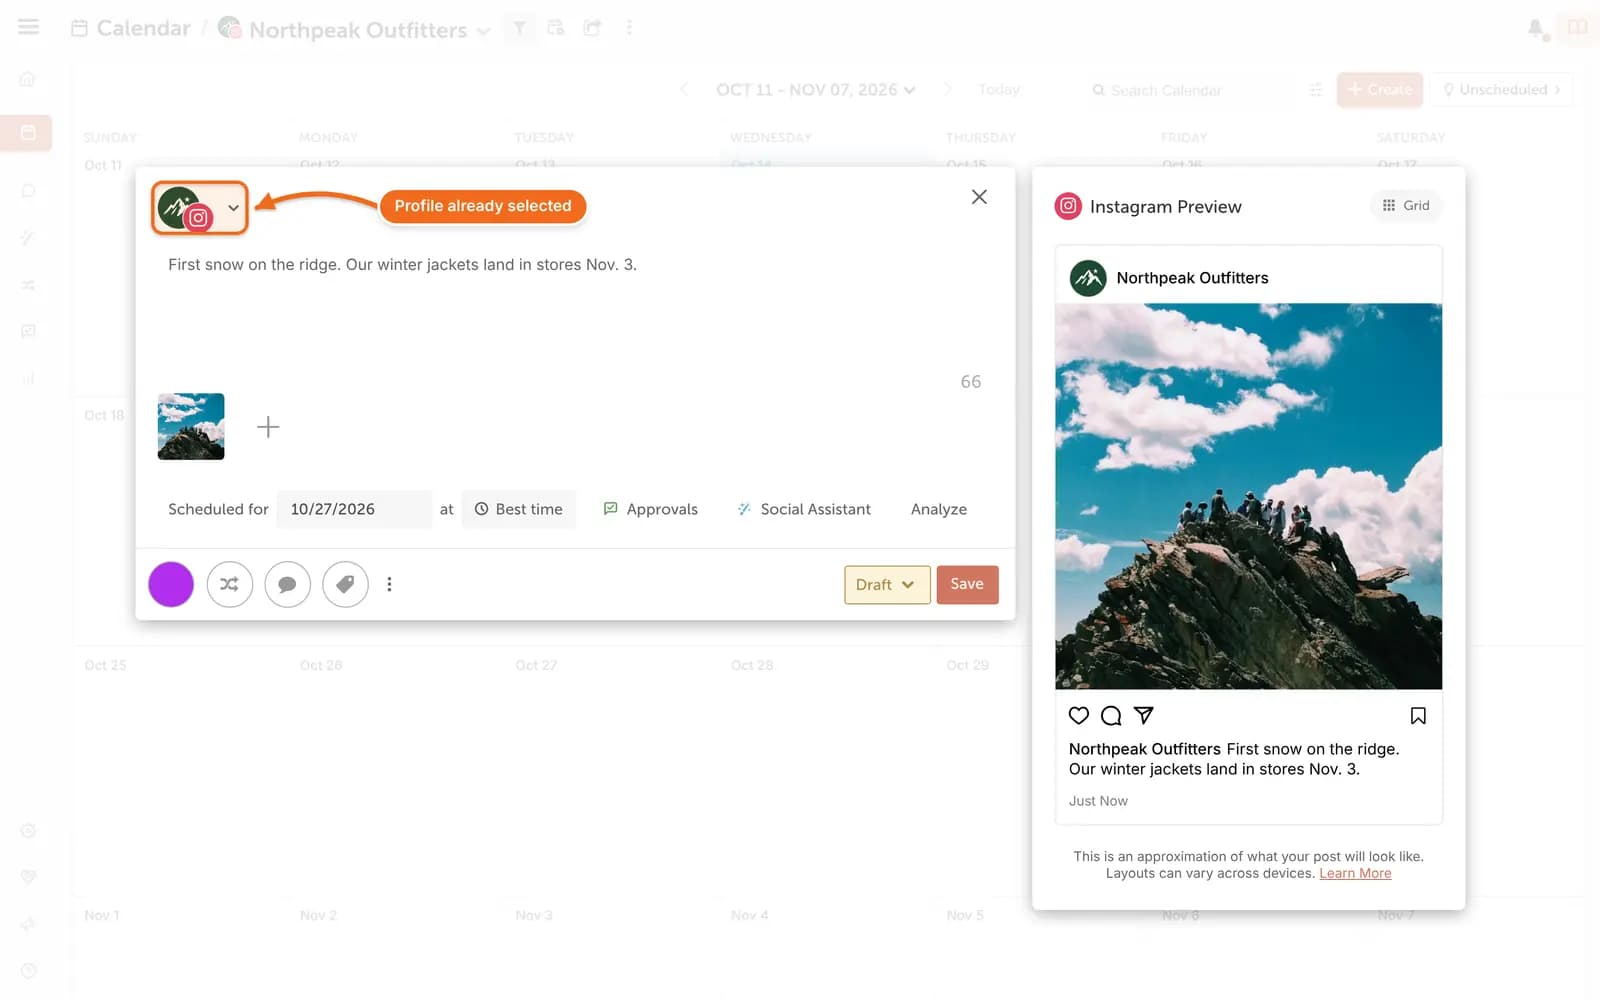
Task: Bookmark the Instagram preview post
Action: (1418, 715)
